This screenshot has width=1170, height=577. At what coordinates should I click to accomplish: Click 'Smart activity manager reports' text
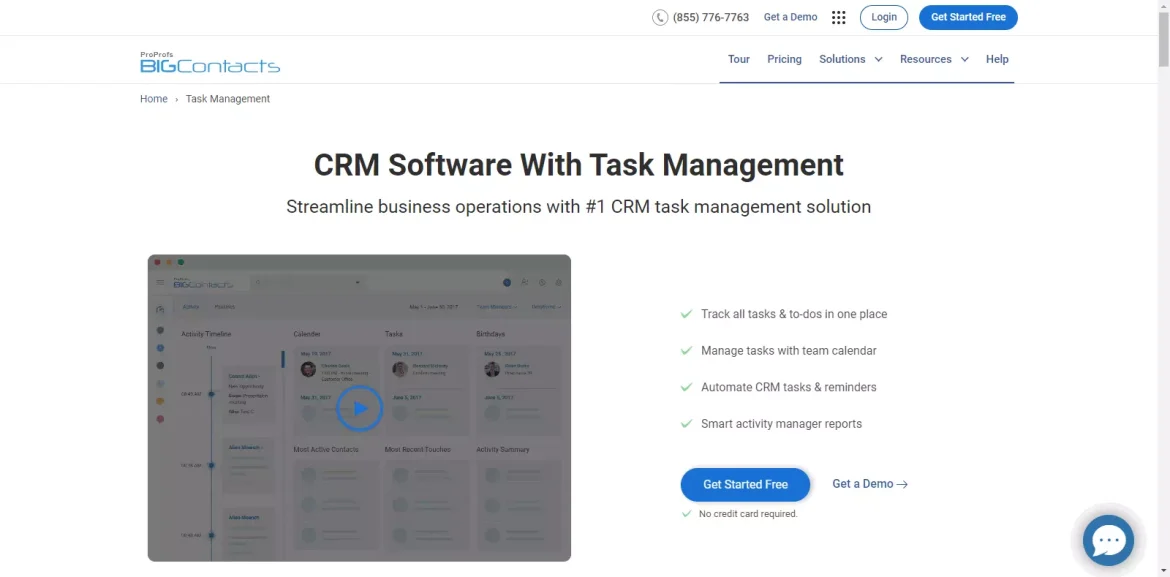pyautogui.click(x=781, y=424)
